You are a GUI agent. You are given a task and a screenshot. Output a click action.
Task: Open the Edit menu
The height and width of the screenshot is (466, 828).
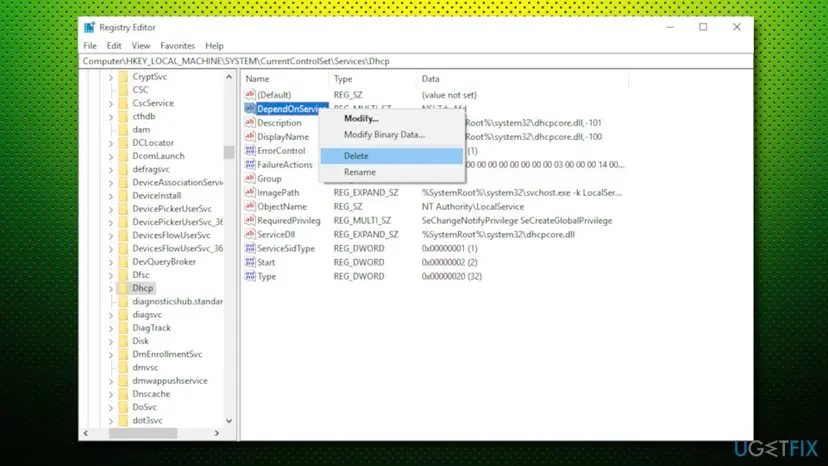114,46
